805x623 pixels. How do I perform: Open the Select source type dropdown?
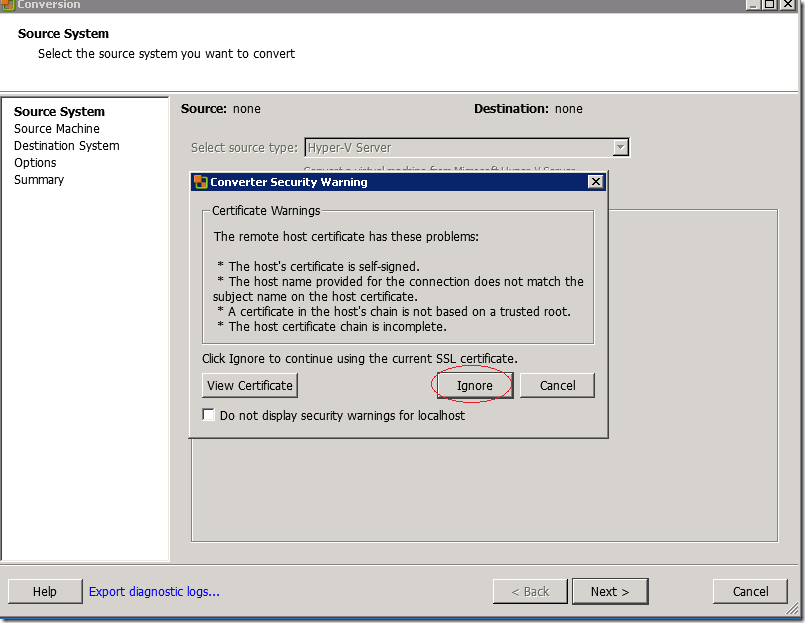[x=620, y=148]
